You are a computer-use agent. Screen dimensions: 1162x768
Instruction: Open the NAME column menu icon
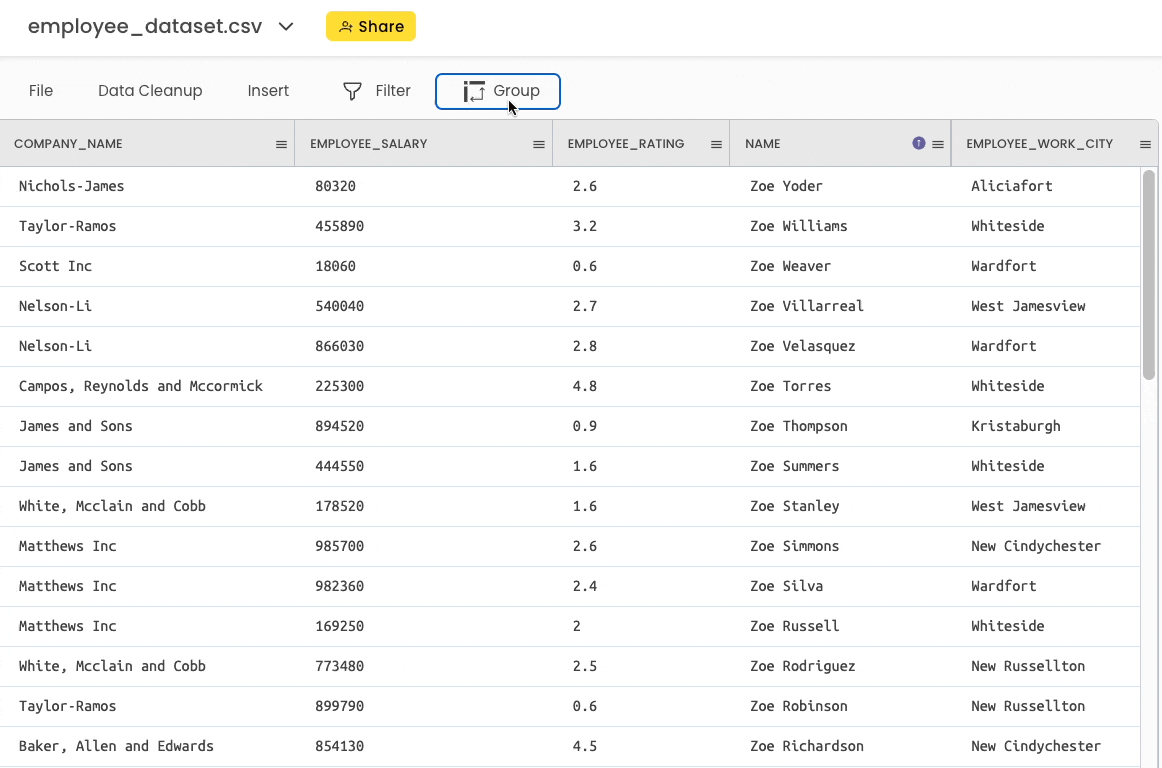(x=938, y=145)
